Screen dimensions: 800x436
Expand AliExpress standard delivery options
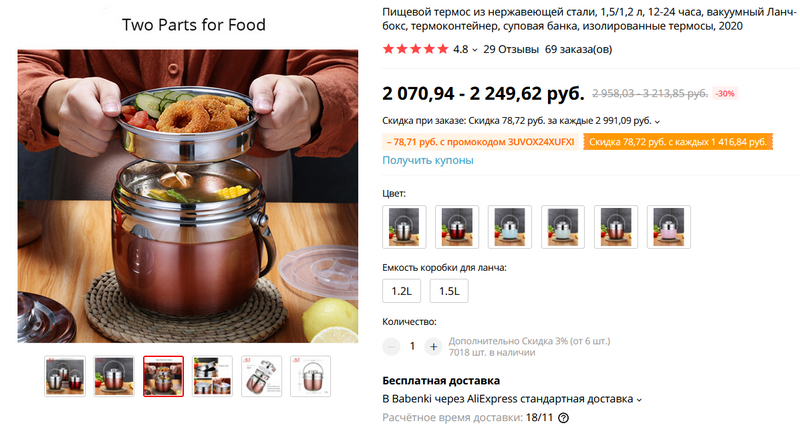tap(639, 400)
